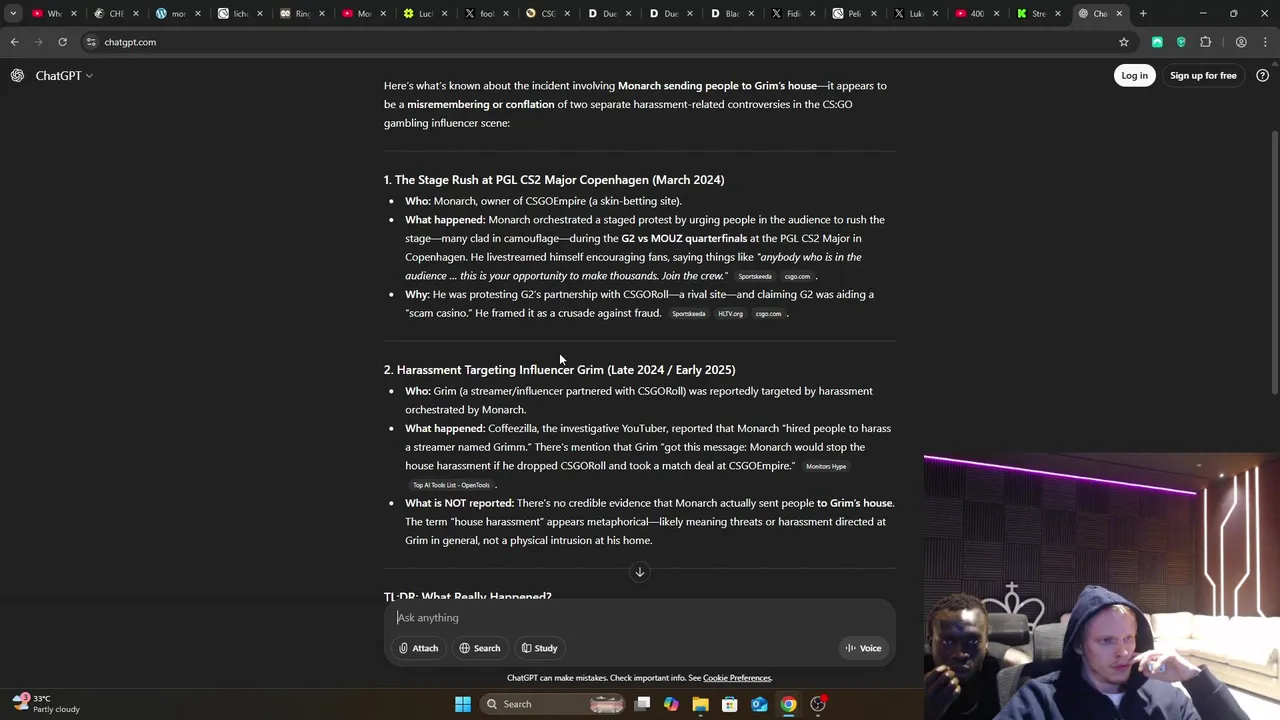Close the active ChatGPT tab
Screen dimensions: 1280x720
click(x=1119, y=14)
